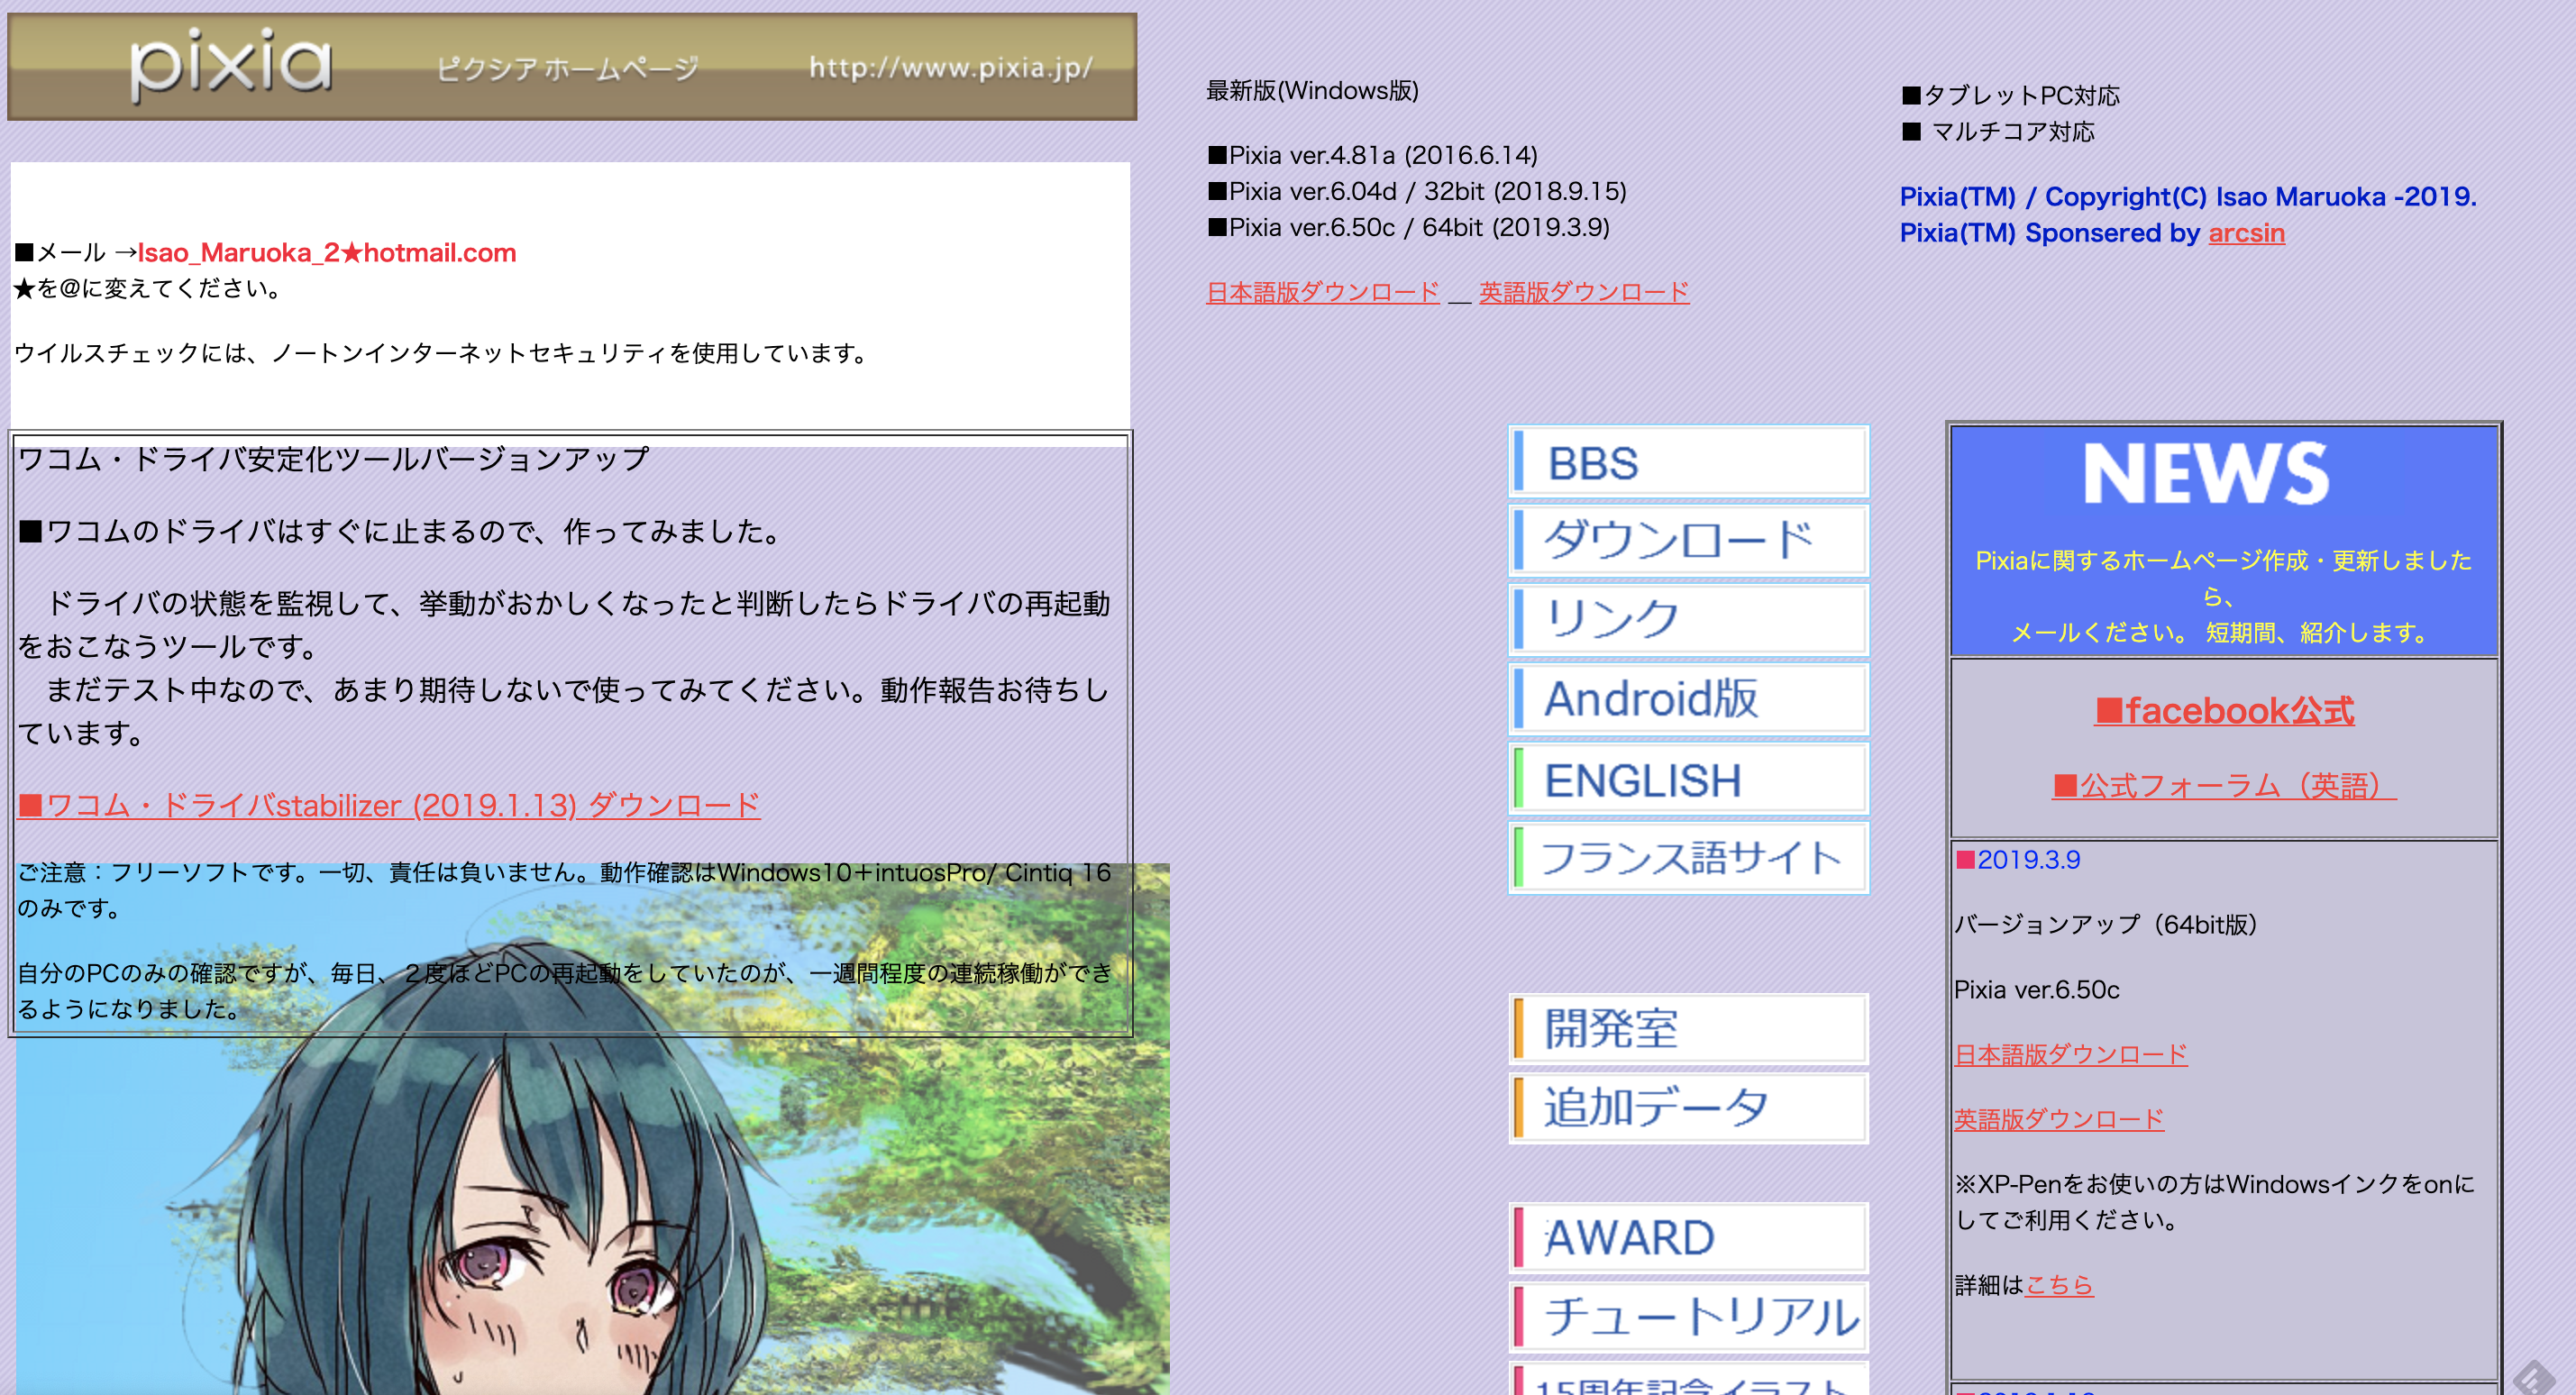
Task: Click the 最新版(Windows版) label
Action: 1312,90
